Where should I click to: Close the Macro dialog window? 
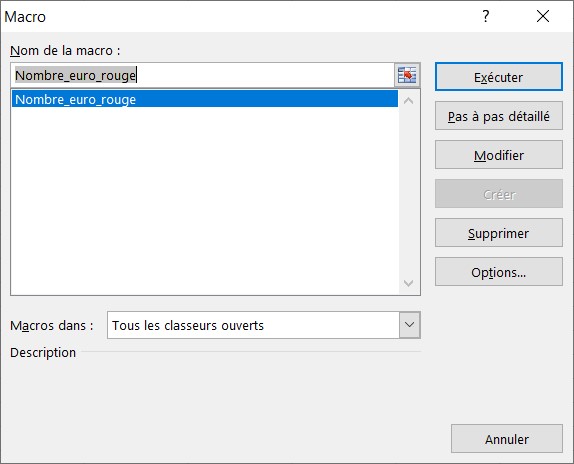click(543, 16)
